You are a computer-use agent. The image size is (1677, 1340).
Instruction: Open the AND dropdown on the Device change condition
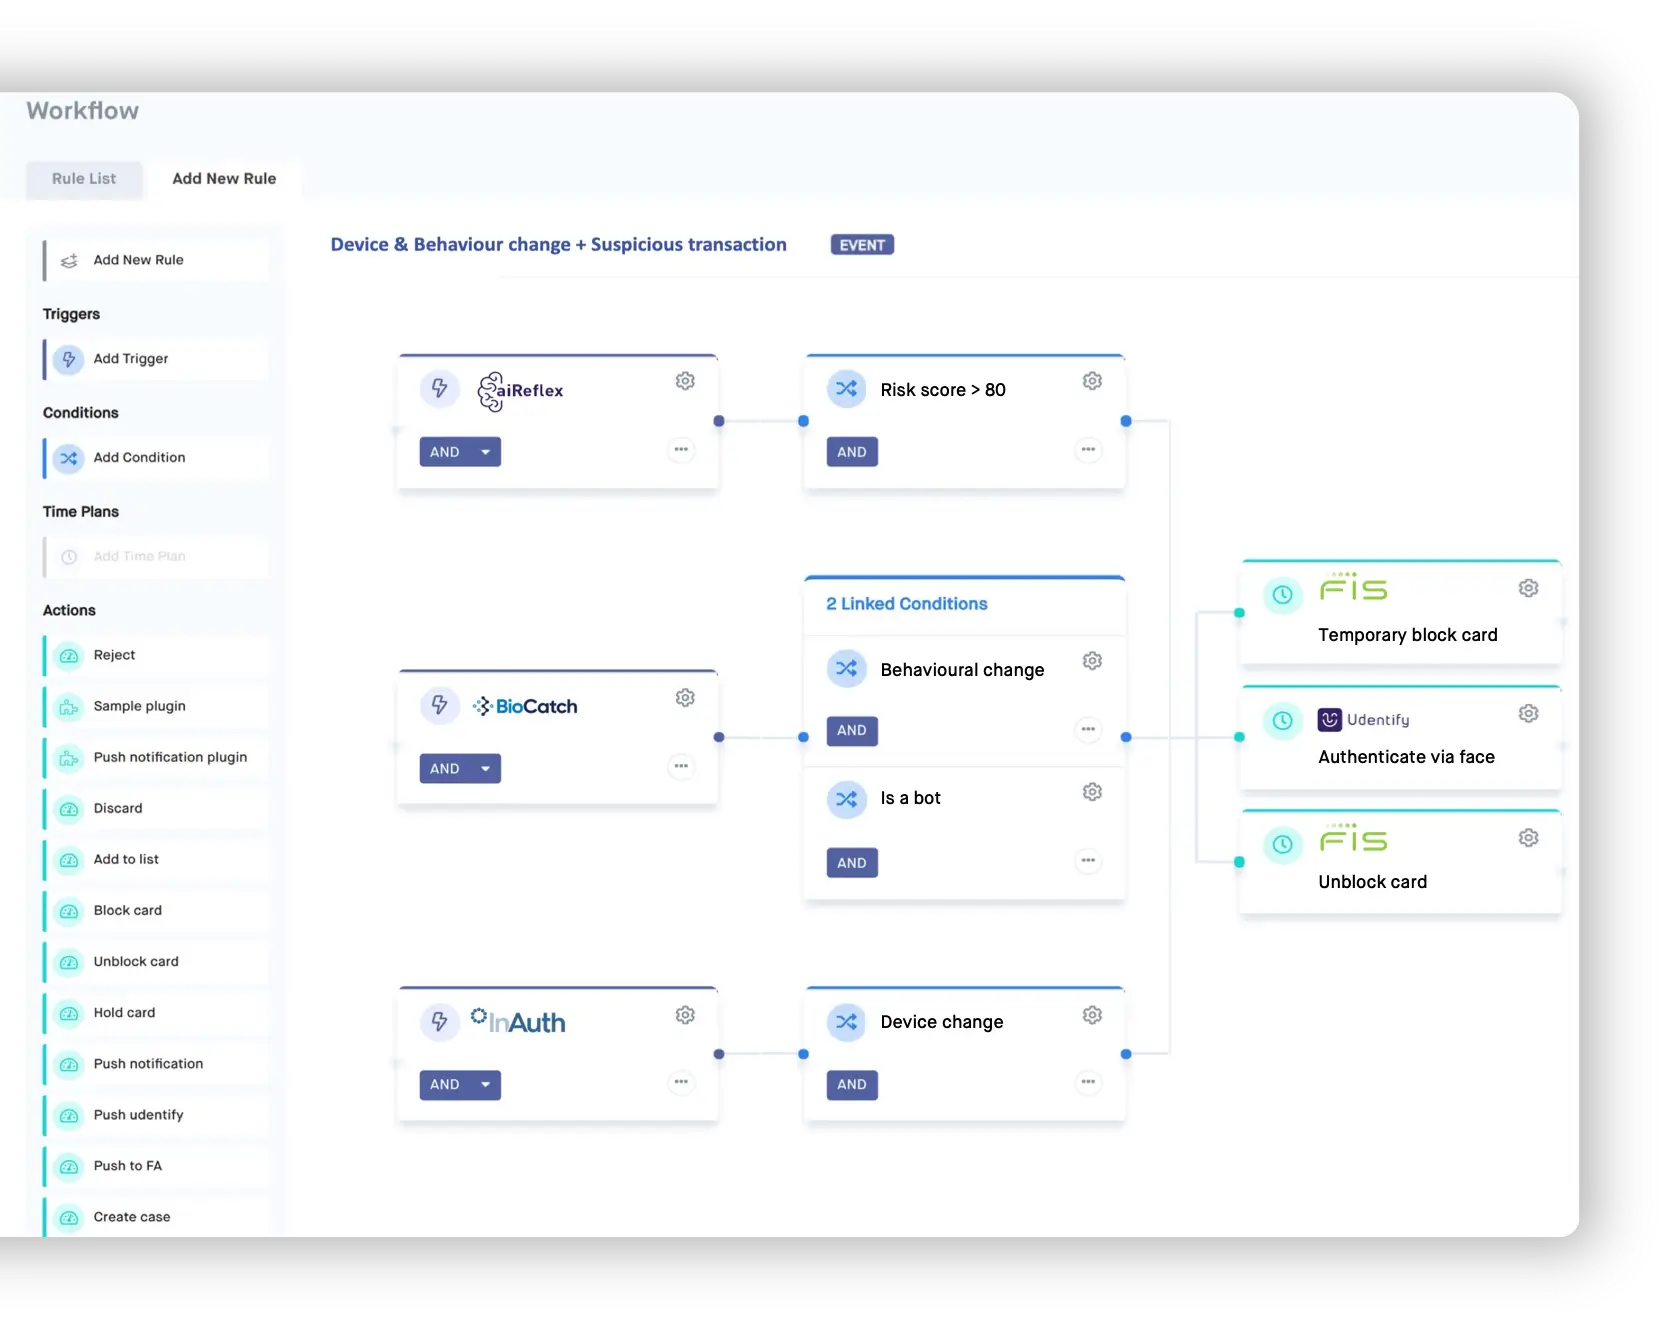pos(851,1084)
